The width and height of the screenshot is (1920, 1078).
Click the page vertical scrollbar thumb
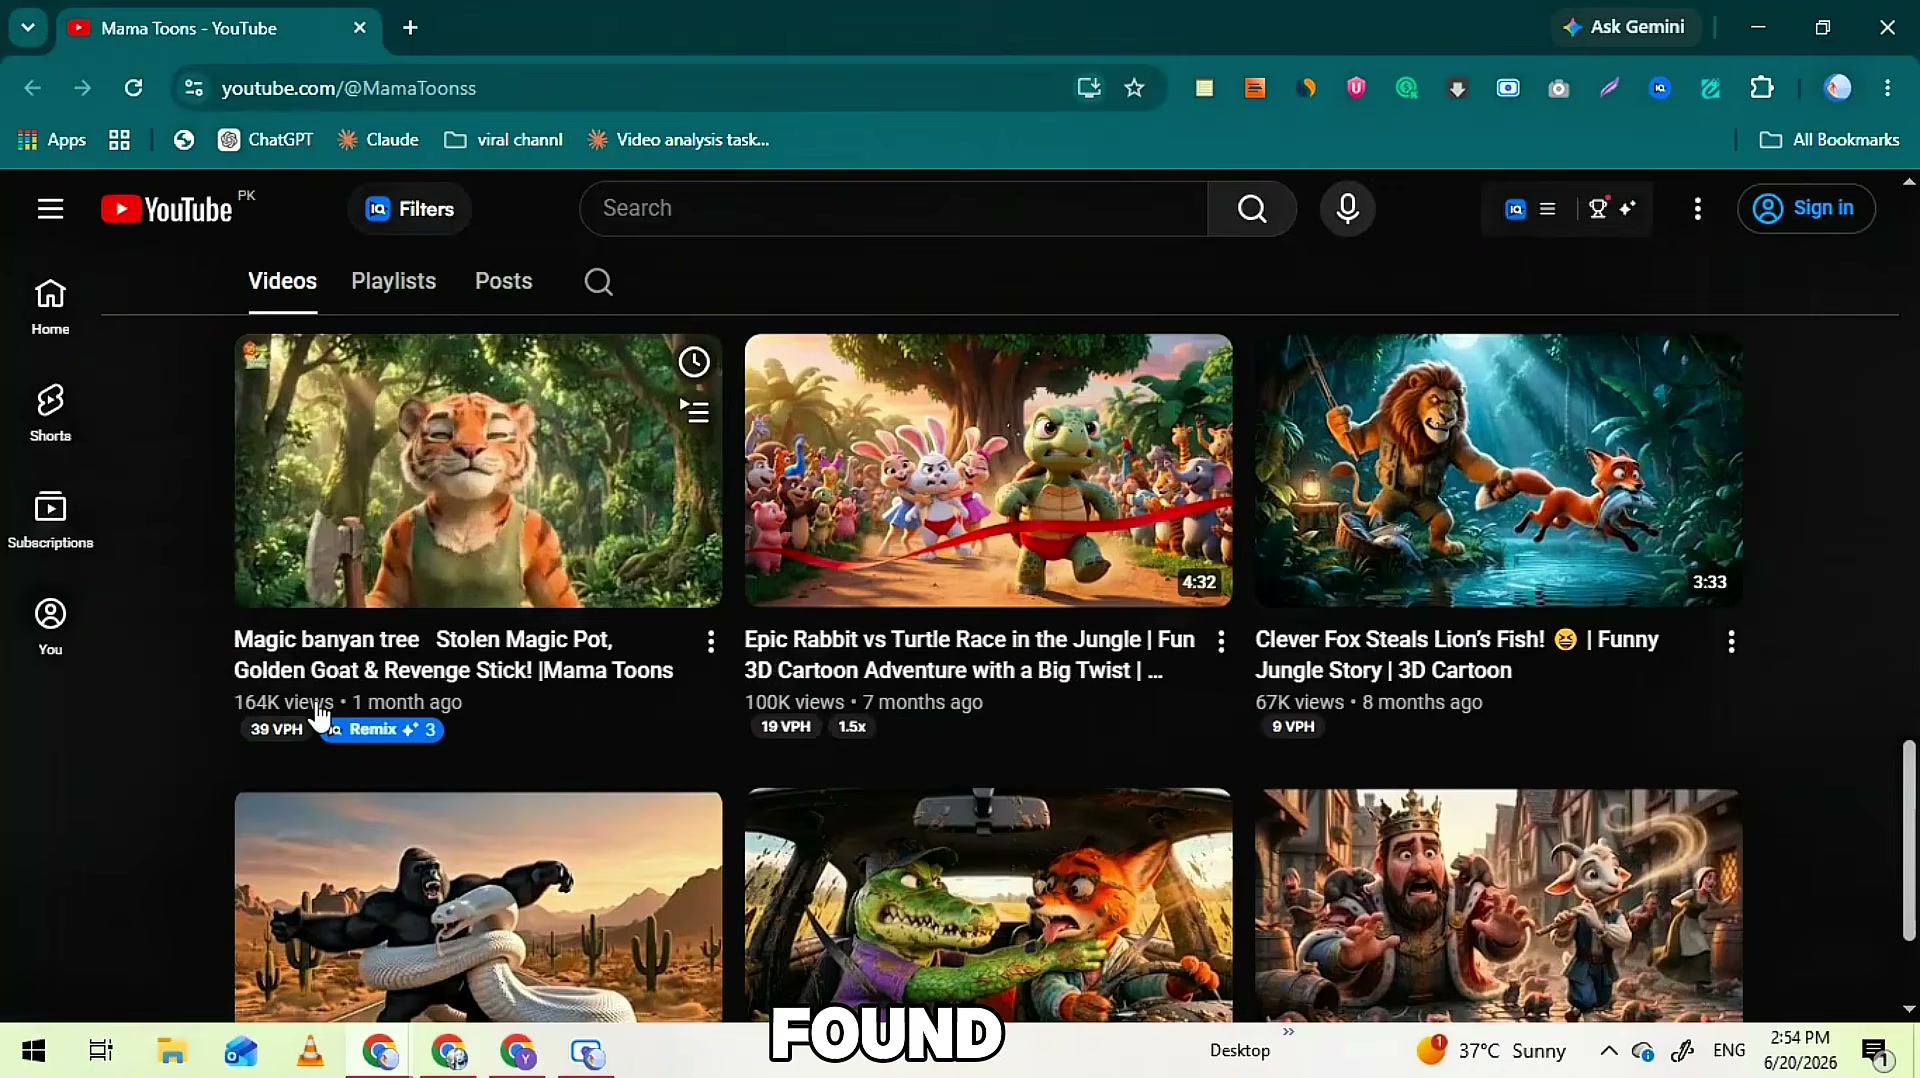(1909, 841)
